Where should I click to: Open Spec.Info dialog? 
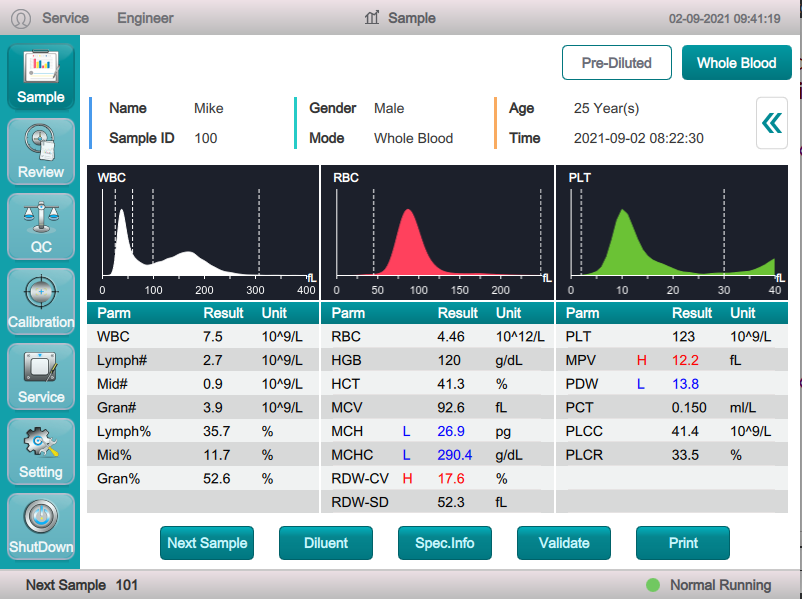click(x=445, y=543)
